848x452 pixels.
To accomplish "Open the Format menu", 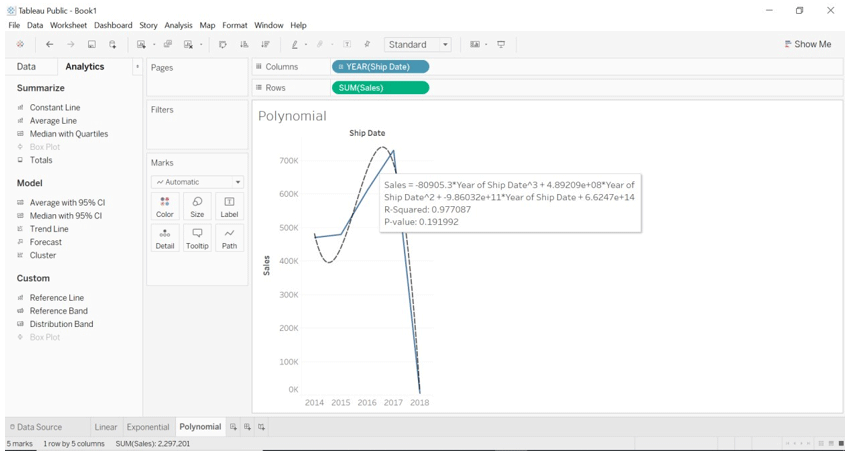I will pos(235,25).
